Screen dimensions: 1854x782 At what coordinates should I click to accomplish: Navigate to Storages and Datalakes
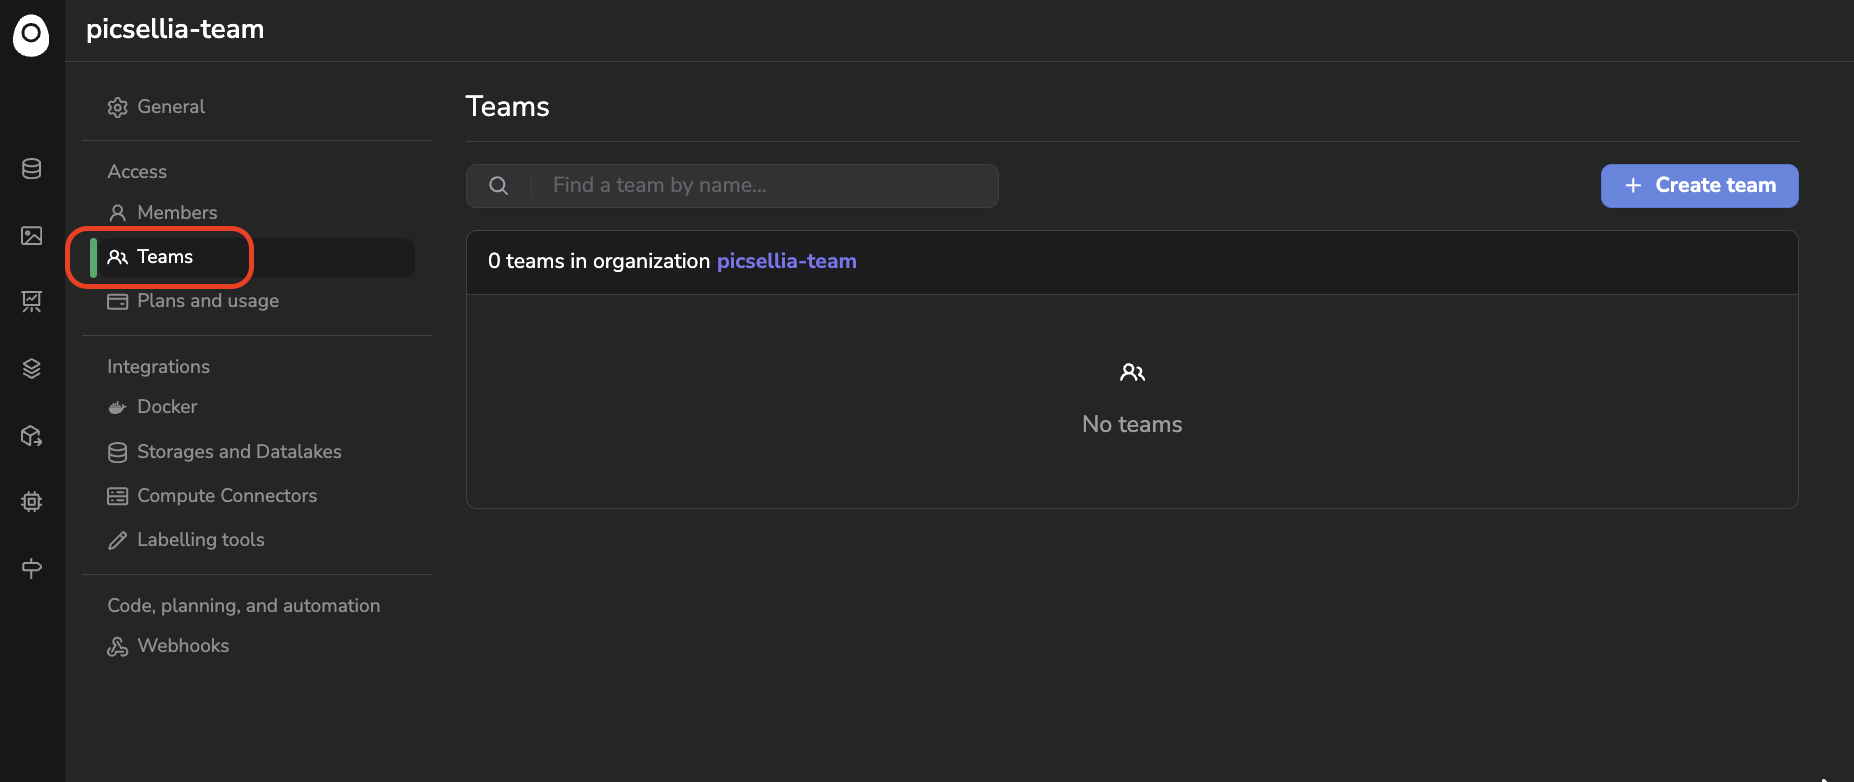pos(238,452)
